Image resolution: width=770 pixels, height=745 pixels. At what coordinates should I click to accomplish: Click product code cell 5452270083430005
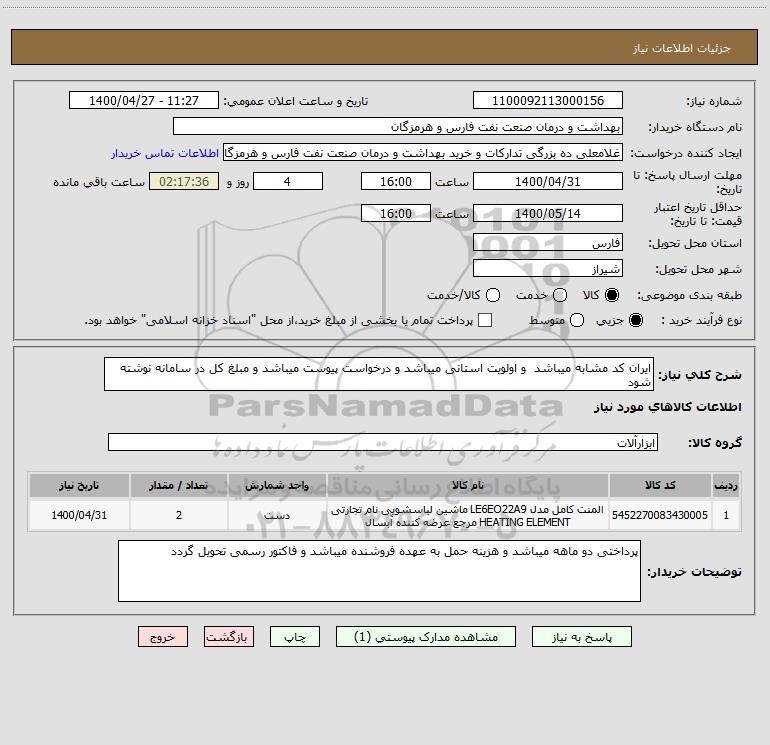tap(660, 515)
